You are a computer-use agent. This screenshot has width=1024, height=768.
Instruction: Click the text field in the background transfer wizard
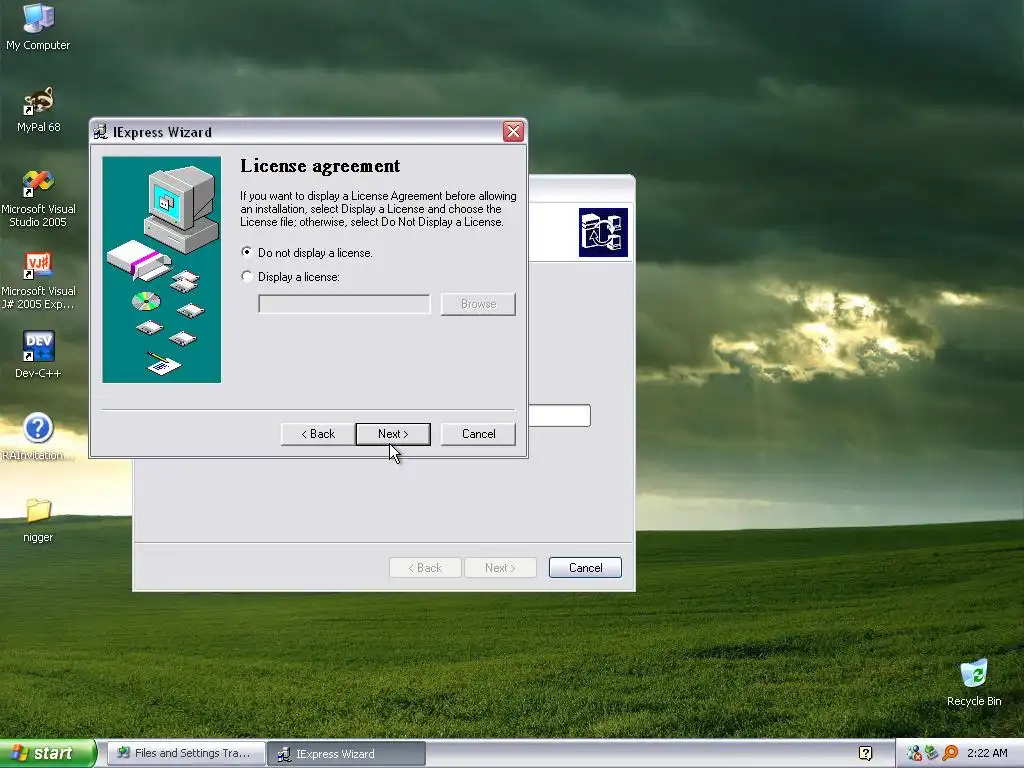(x=560, y=415)
